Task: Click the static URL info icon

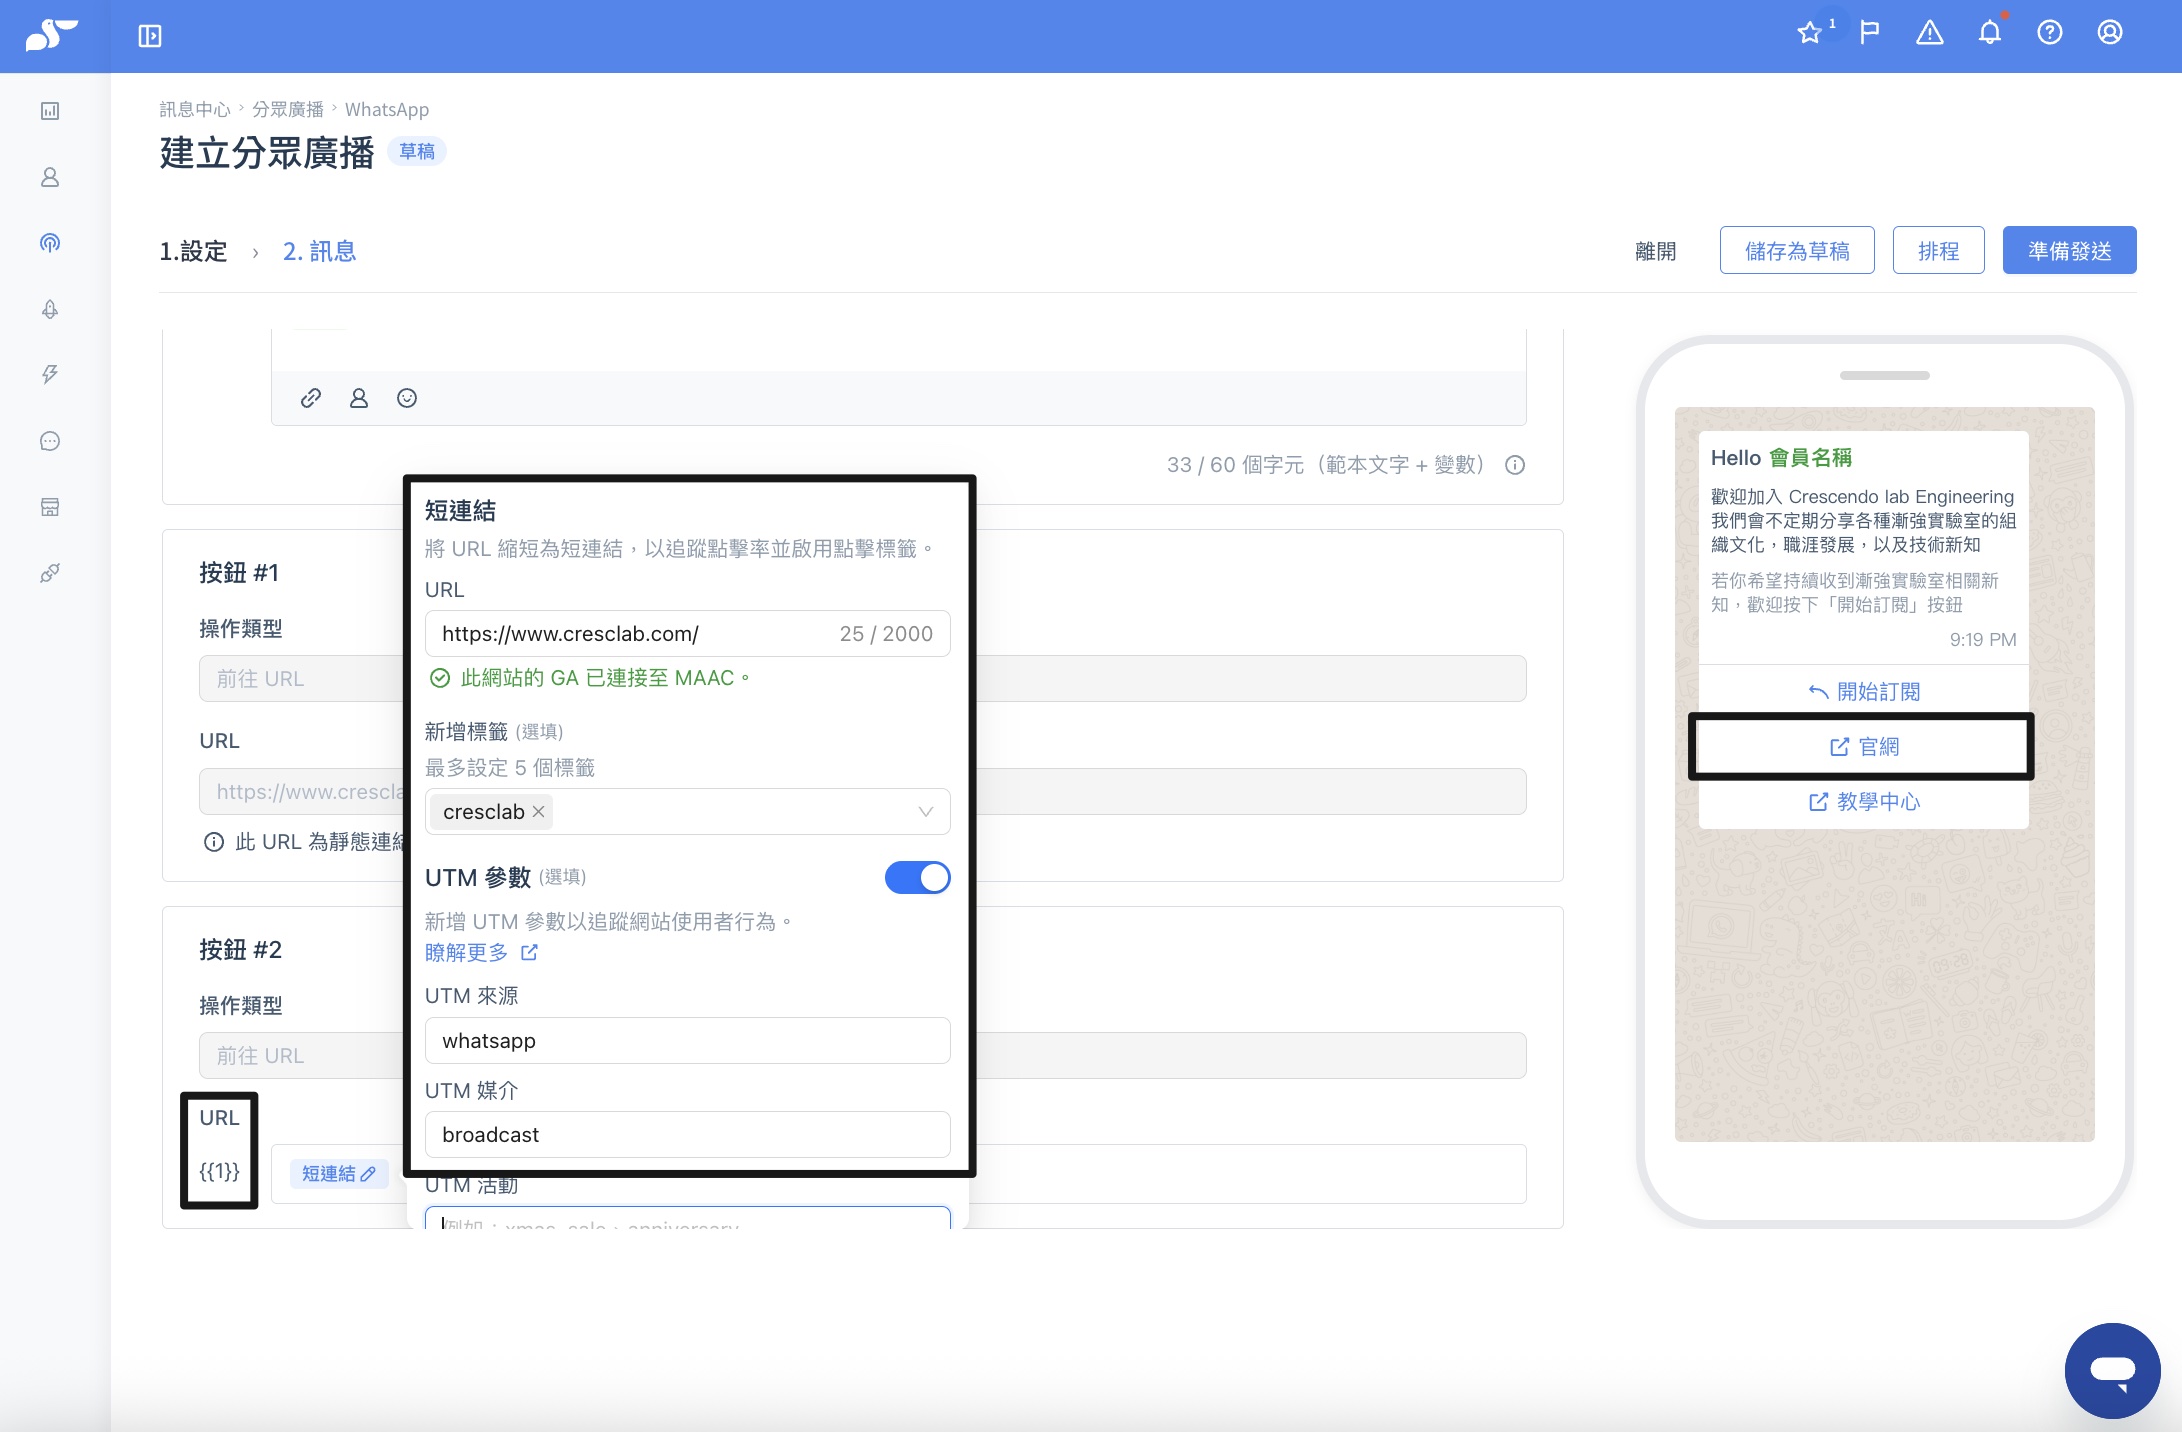Action: [x=213, y=842]
